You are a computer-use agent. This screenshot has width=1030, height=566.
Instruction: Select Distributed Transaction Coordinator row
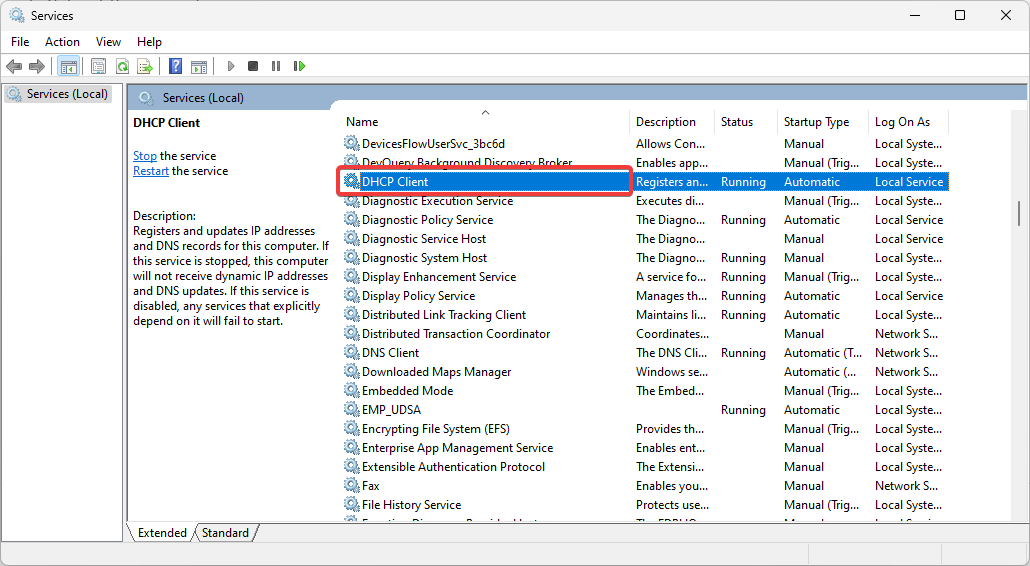pos(645,334)
